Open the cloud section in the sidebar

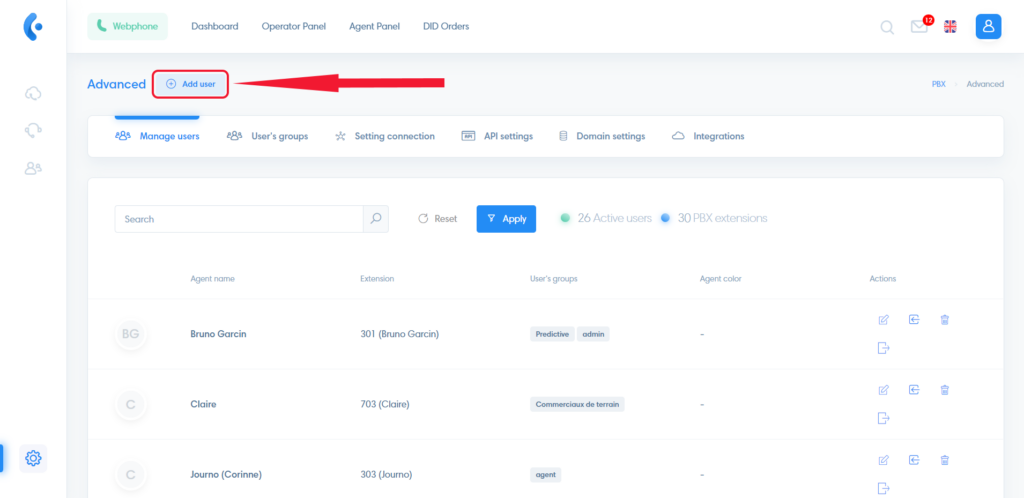[x=33, y=94]
